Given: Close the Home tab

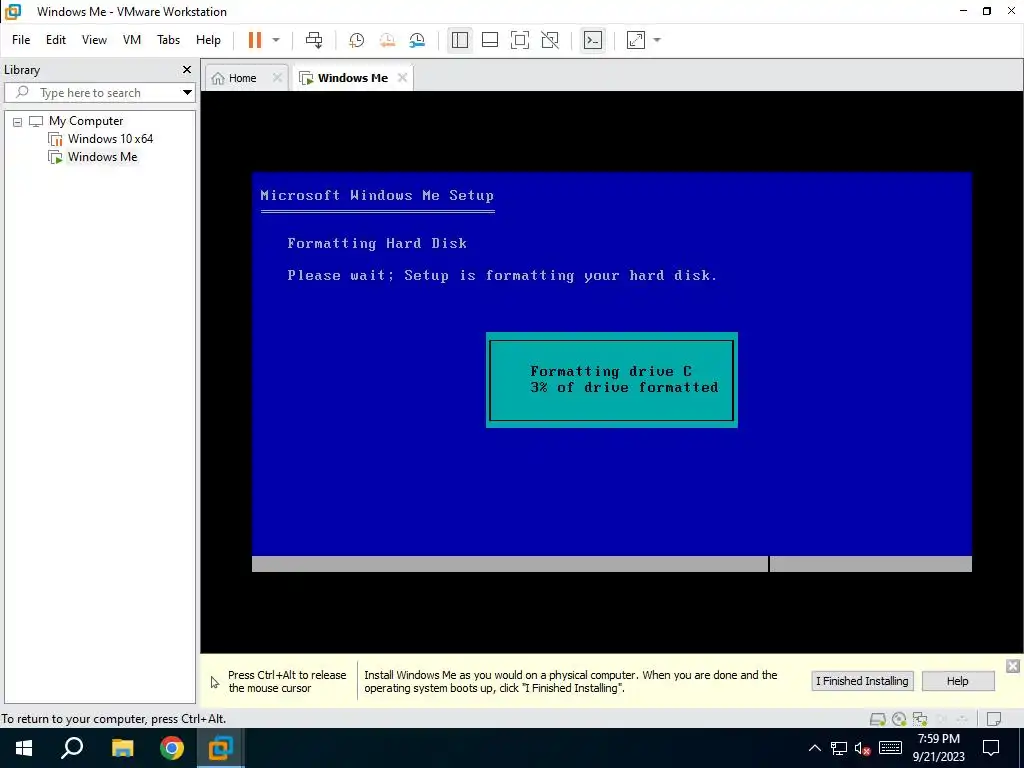Looking at the screenshot, I should click(x=278, y=78).
